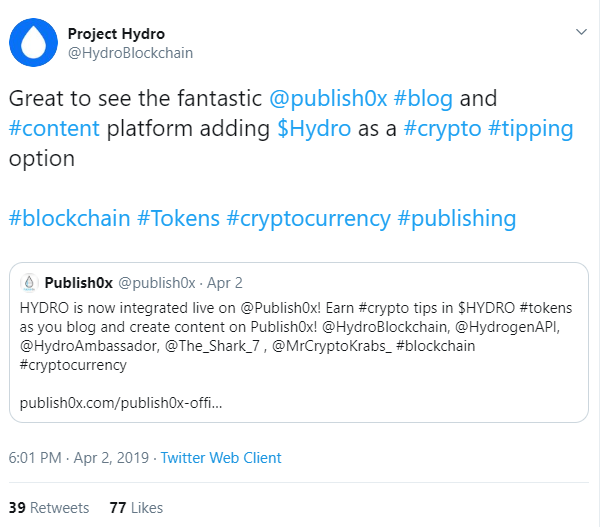Viewport: 600px width, 527px height.
Task: Click the 6:01 PM Apr 2, 2019 timestamp
Action: point(79,458)
